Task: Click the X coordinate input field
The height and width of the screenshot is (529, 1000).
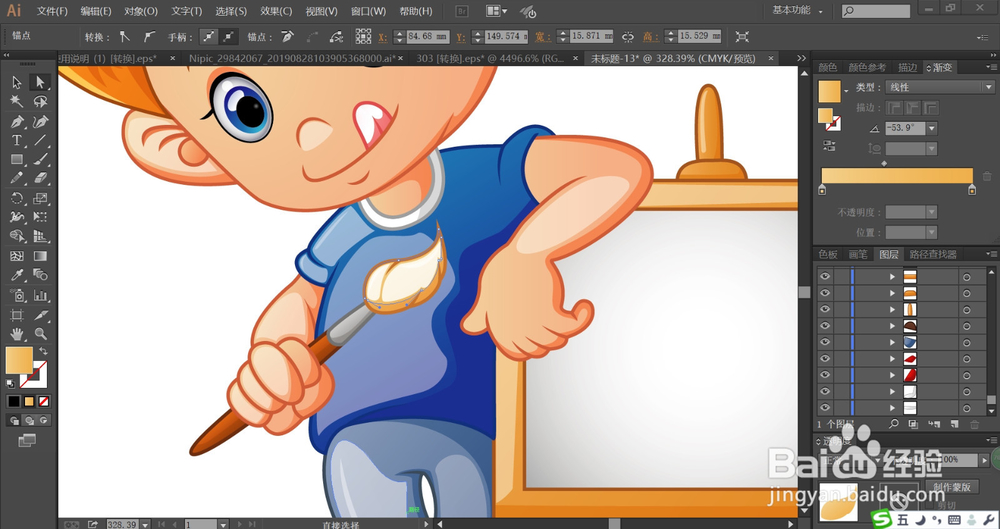Action: click(427, 37)
